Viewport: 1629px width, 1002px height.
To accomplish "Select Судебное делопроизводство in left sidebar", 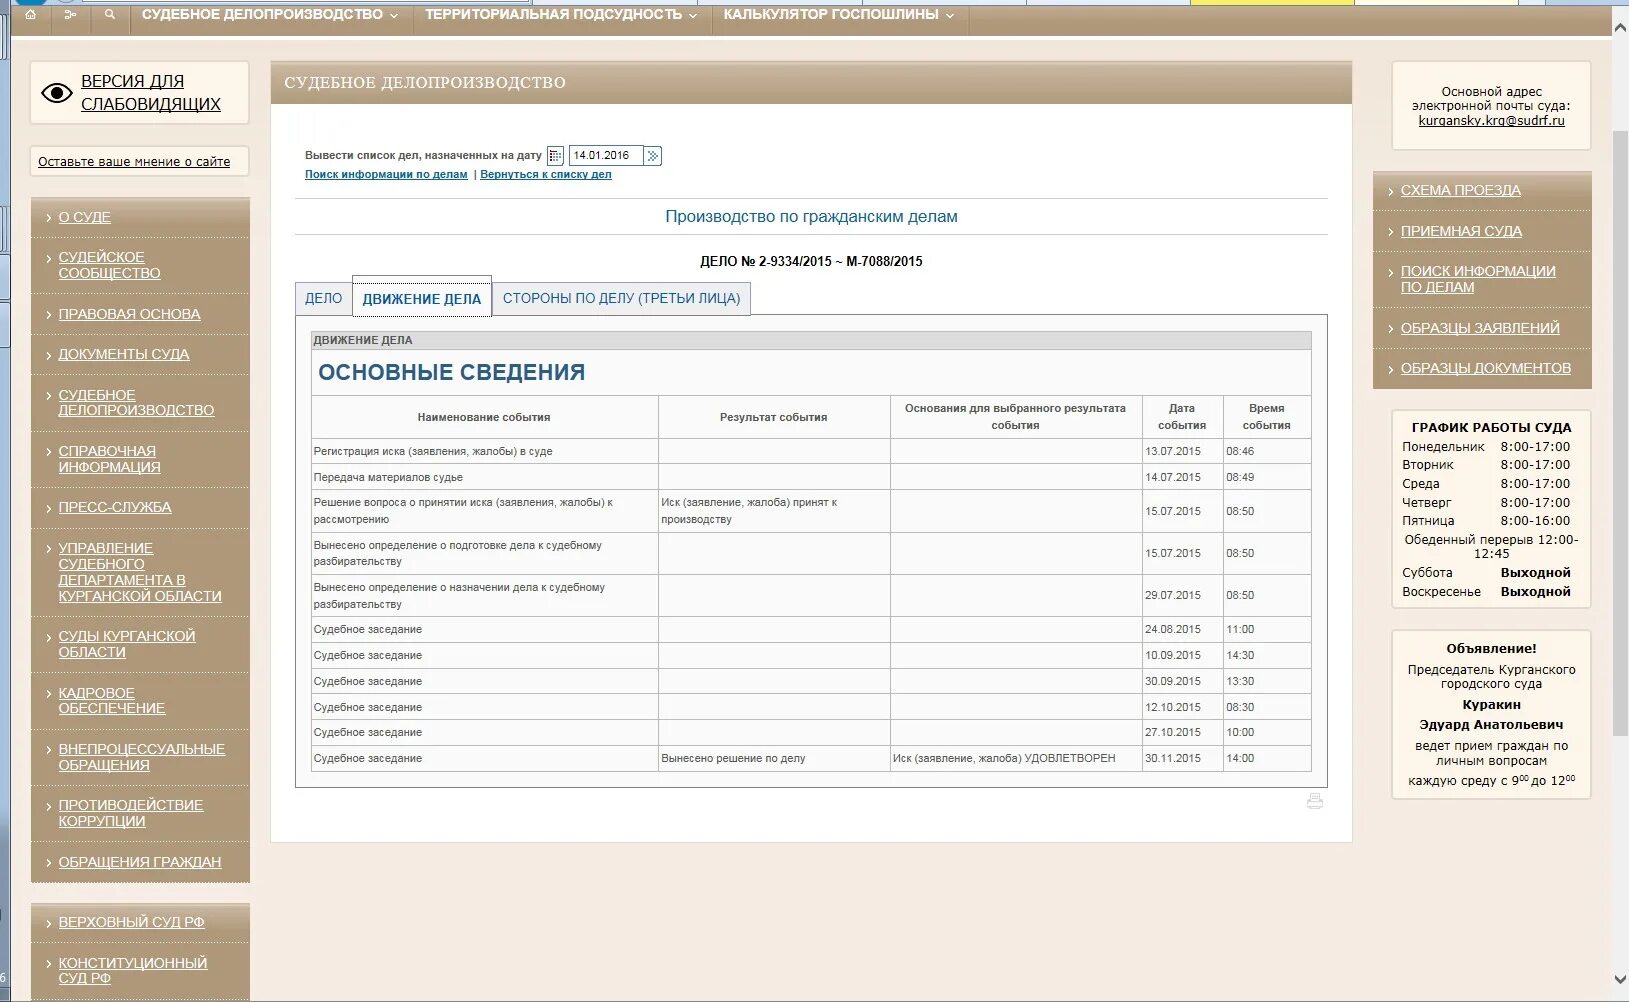I will point(136,403).
